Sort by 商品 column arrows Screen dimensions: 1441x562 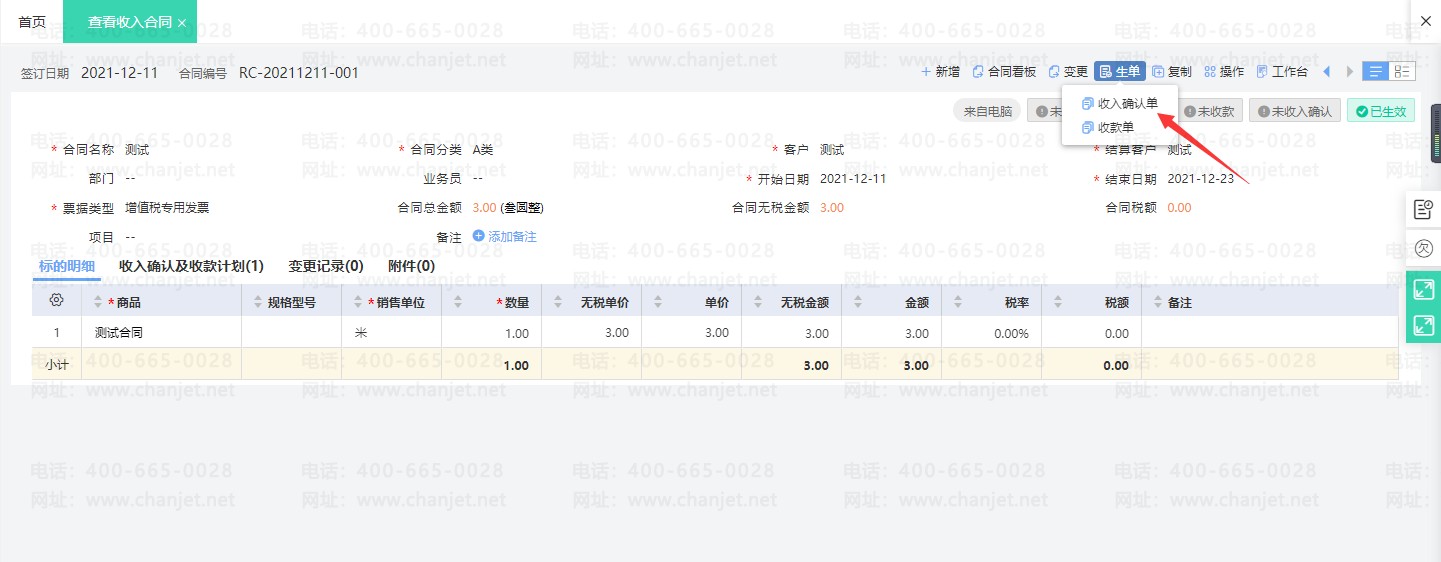pos(98,301)
